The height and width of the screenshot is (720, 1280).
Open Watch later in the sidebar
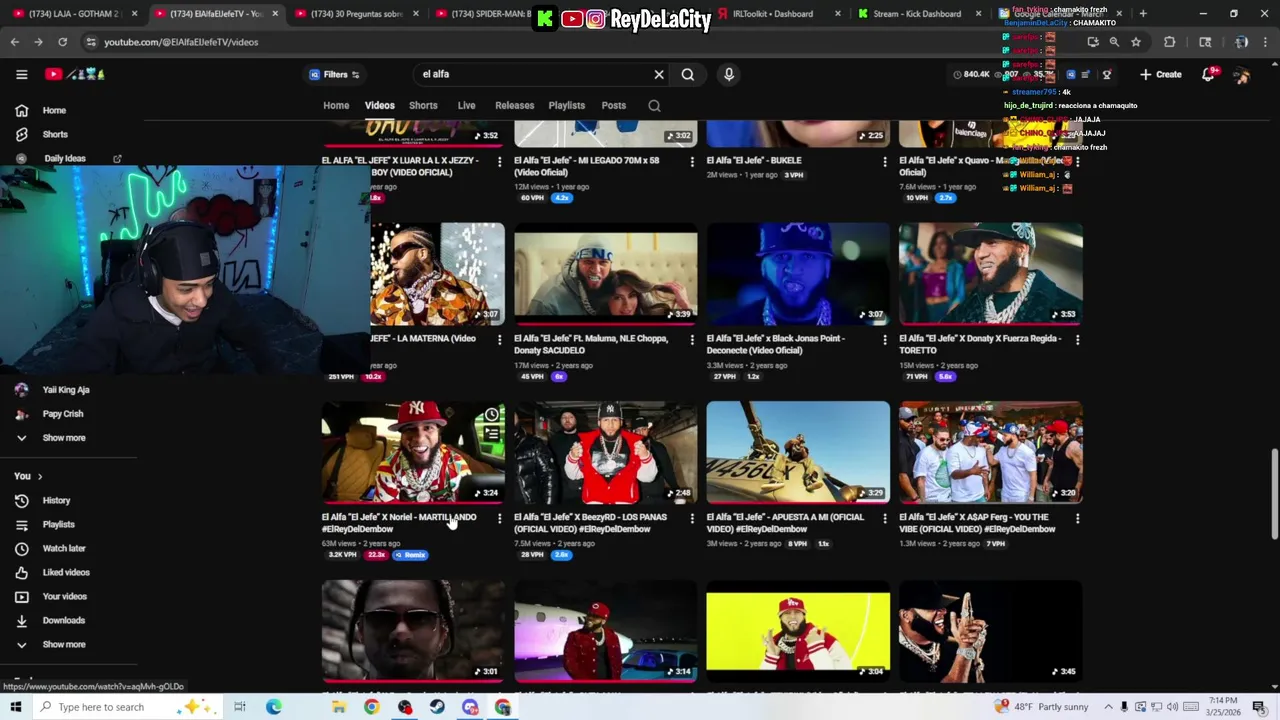(64, 548)
